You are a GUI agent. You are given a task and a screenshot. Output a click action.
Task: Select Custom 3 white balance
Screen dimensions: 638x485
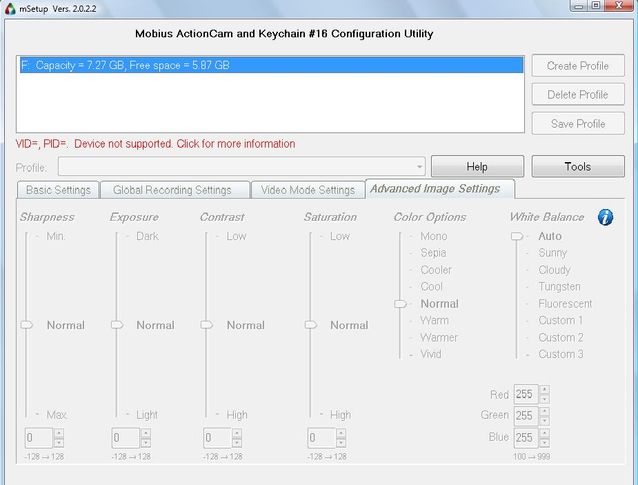561,354
